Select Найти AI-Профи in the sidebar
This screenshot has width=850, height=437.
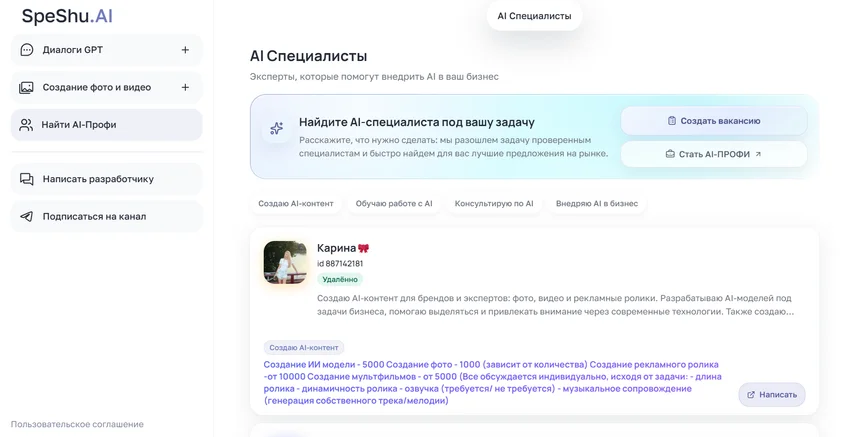tap(107, 125)
